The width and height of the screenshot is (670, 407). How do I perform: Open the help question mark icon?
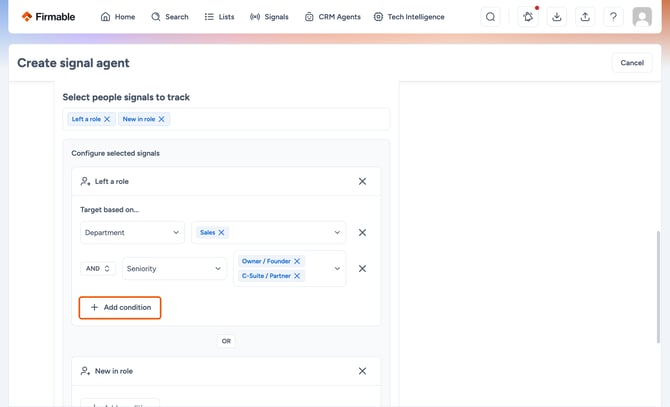tap(613, 17)
